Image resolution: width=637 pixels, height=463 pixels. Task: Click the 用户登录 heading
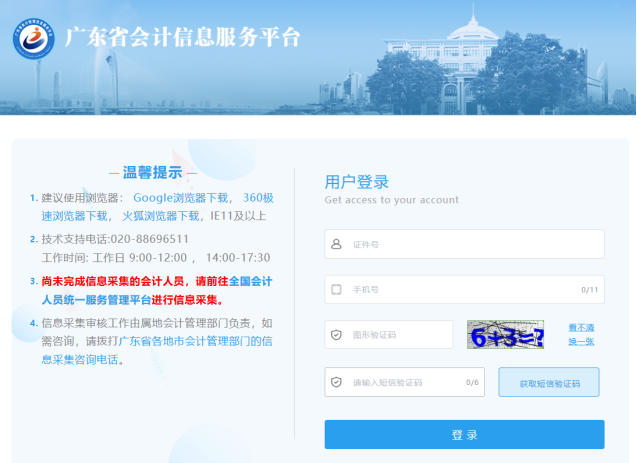click(357, 182)
